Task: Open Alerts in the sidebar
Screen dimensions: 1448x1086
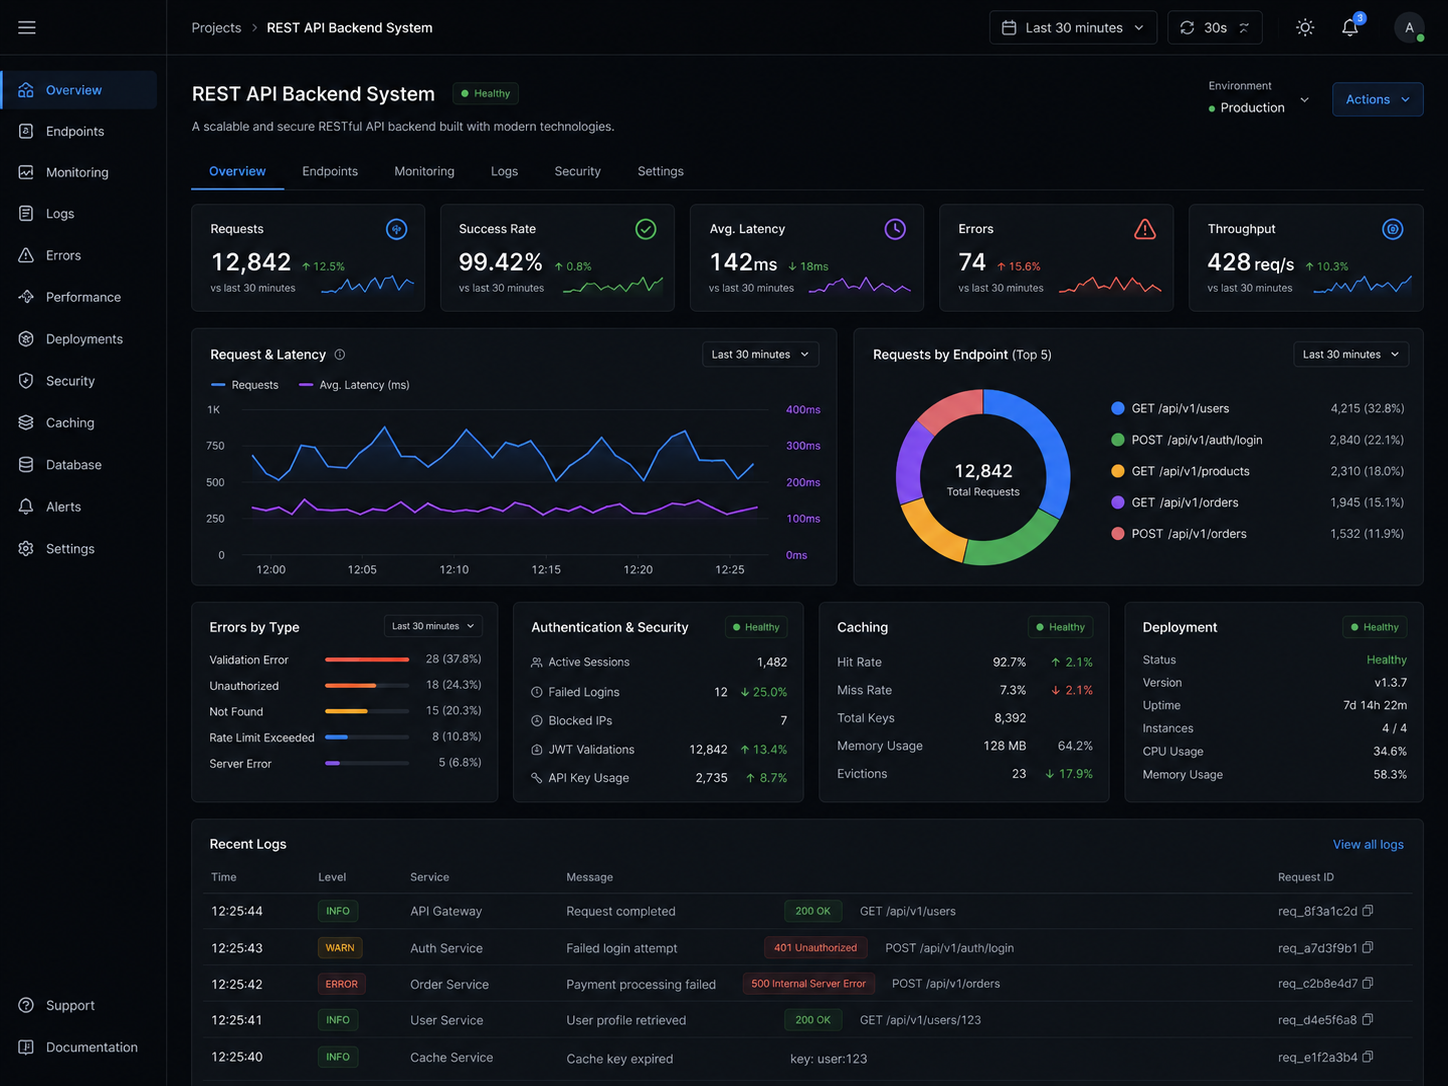Action: pos(63,508)
